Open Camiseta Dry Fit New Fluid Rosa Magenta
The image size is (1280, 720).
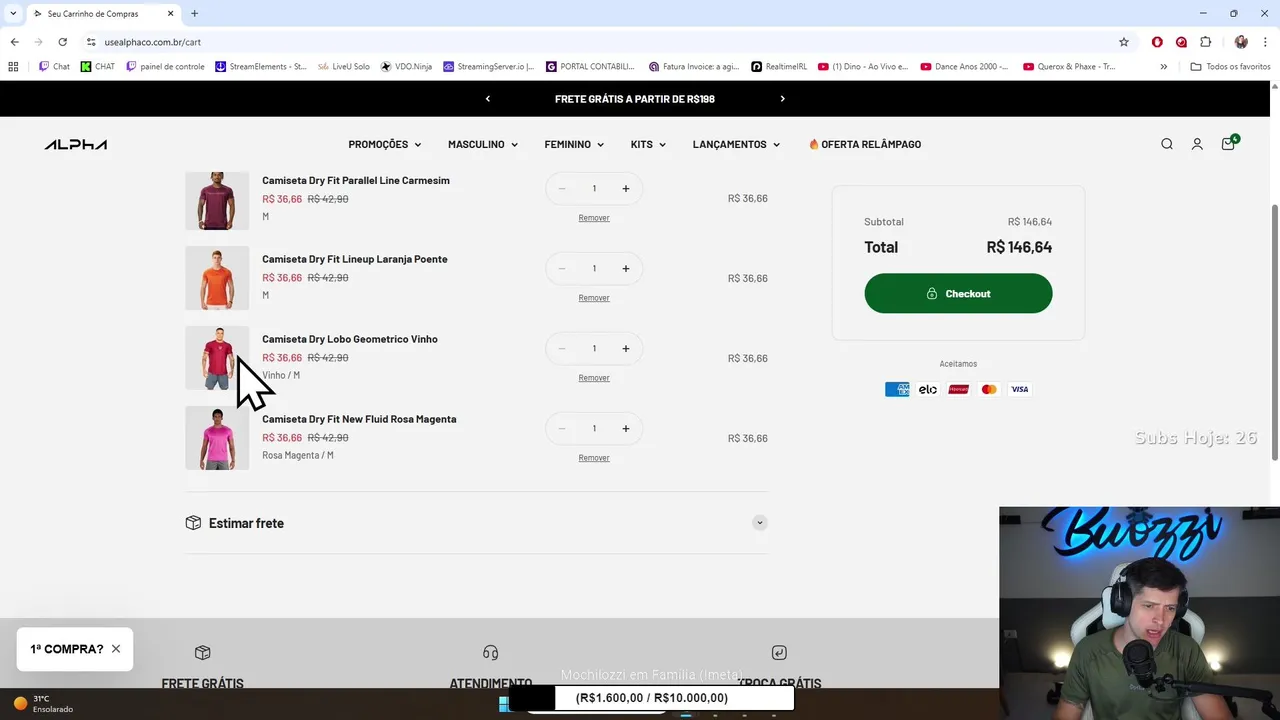(359, 419)
